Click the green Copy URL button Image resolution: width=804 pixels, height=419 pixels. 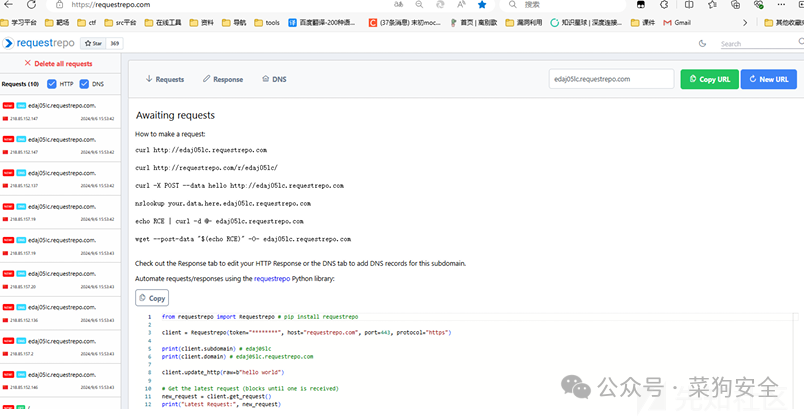[710, 79]
